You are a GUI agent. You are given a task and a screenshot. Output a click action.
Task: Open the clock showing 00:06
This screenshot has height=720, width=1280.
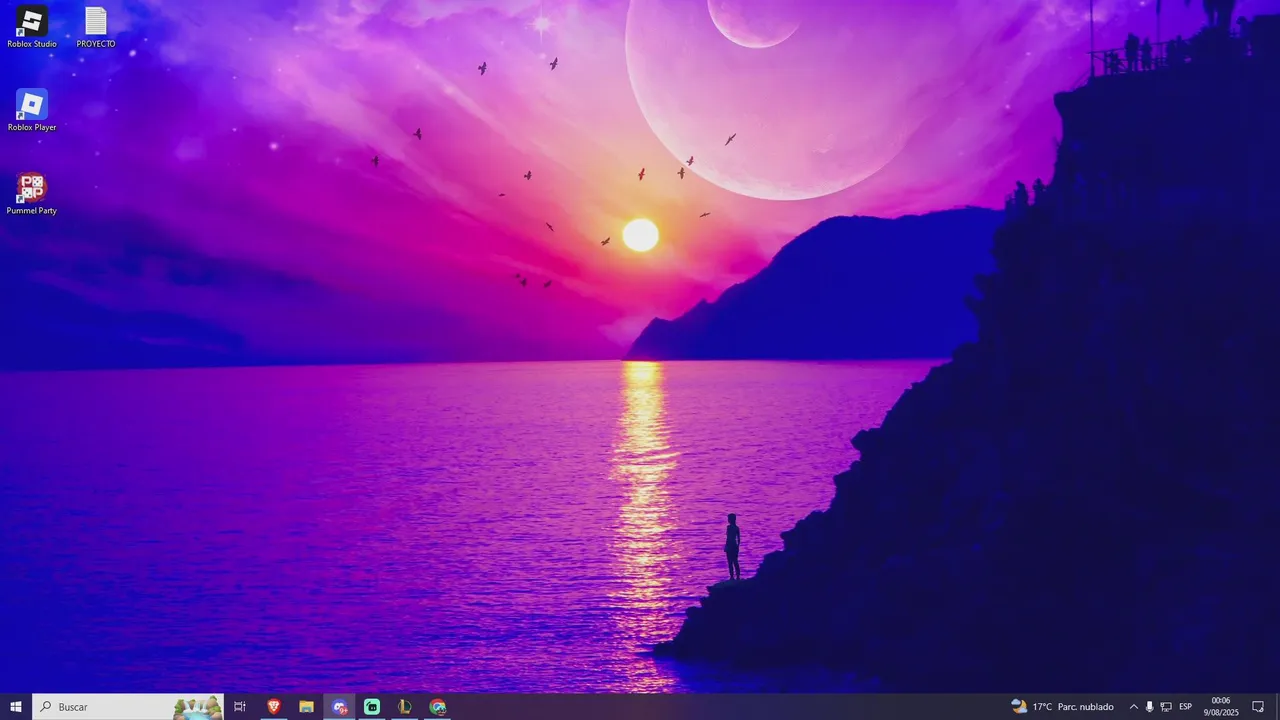click(x=1221, y=707)
